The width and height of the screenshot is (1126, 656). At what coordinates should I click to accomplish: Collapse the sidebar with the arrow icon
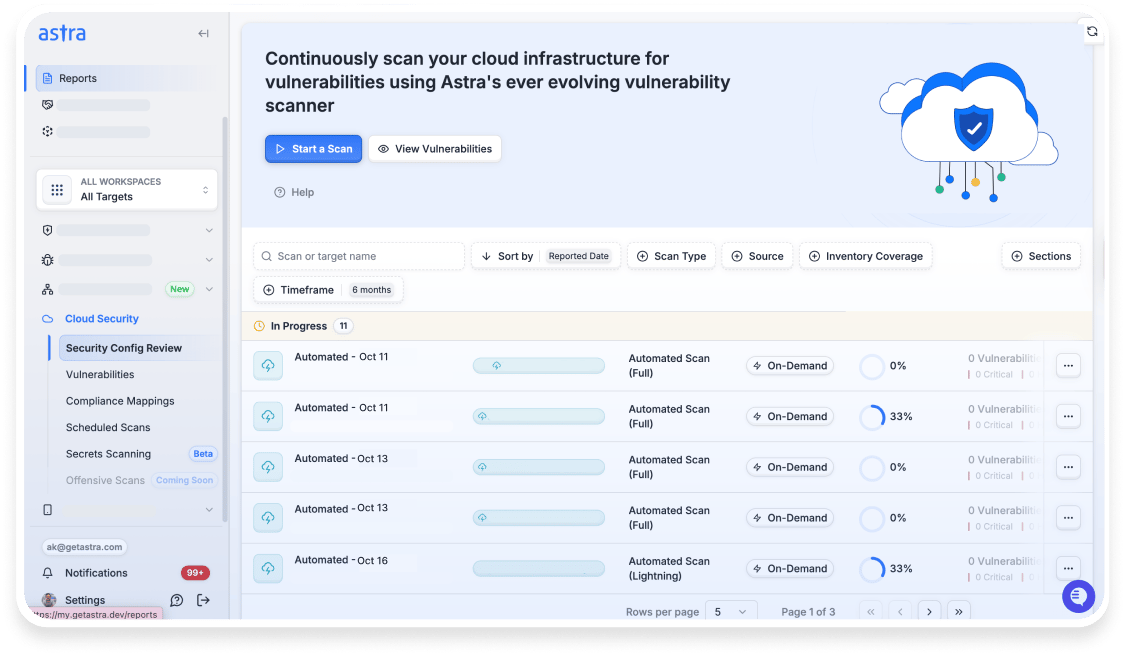click(x=203, y=33)
